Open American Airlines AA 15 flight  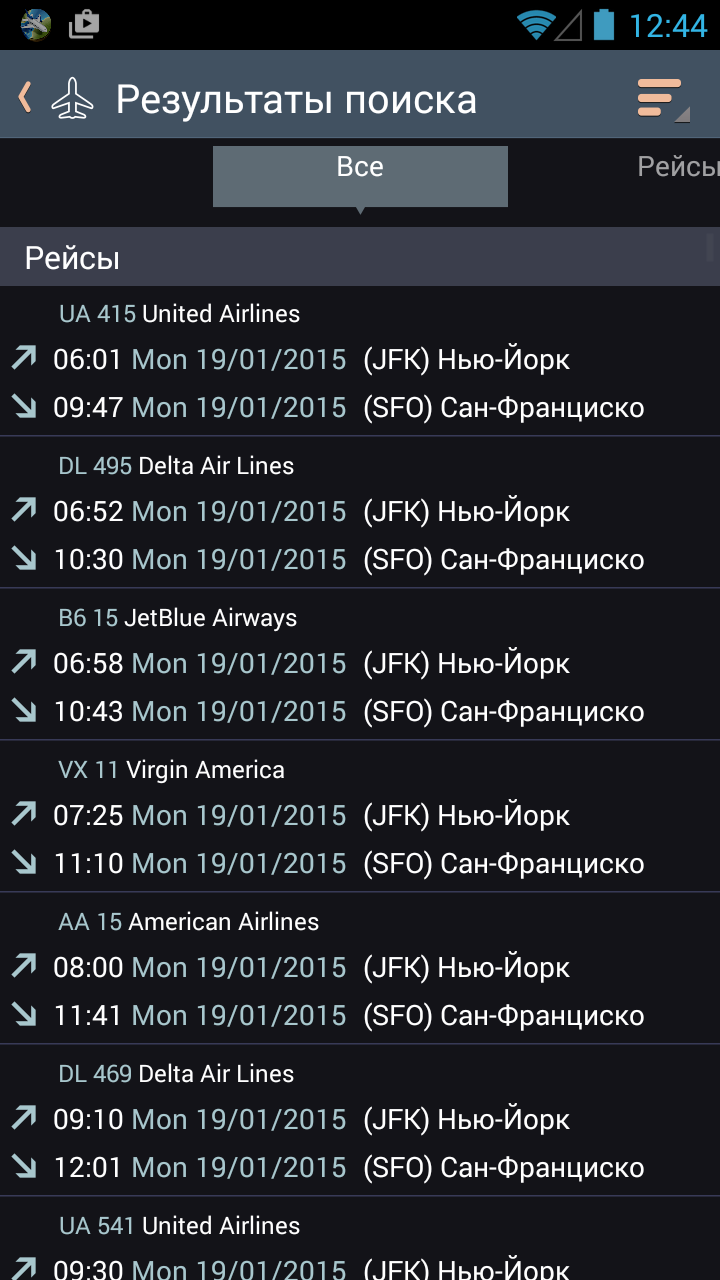(360, 968)
